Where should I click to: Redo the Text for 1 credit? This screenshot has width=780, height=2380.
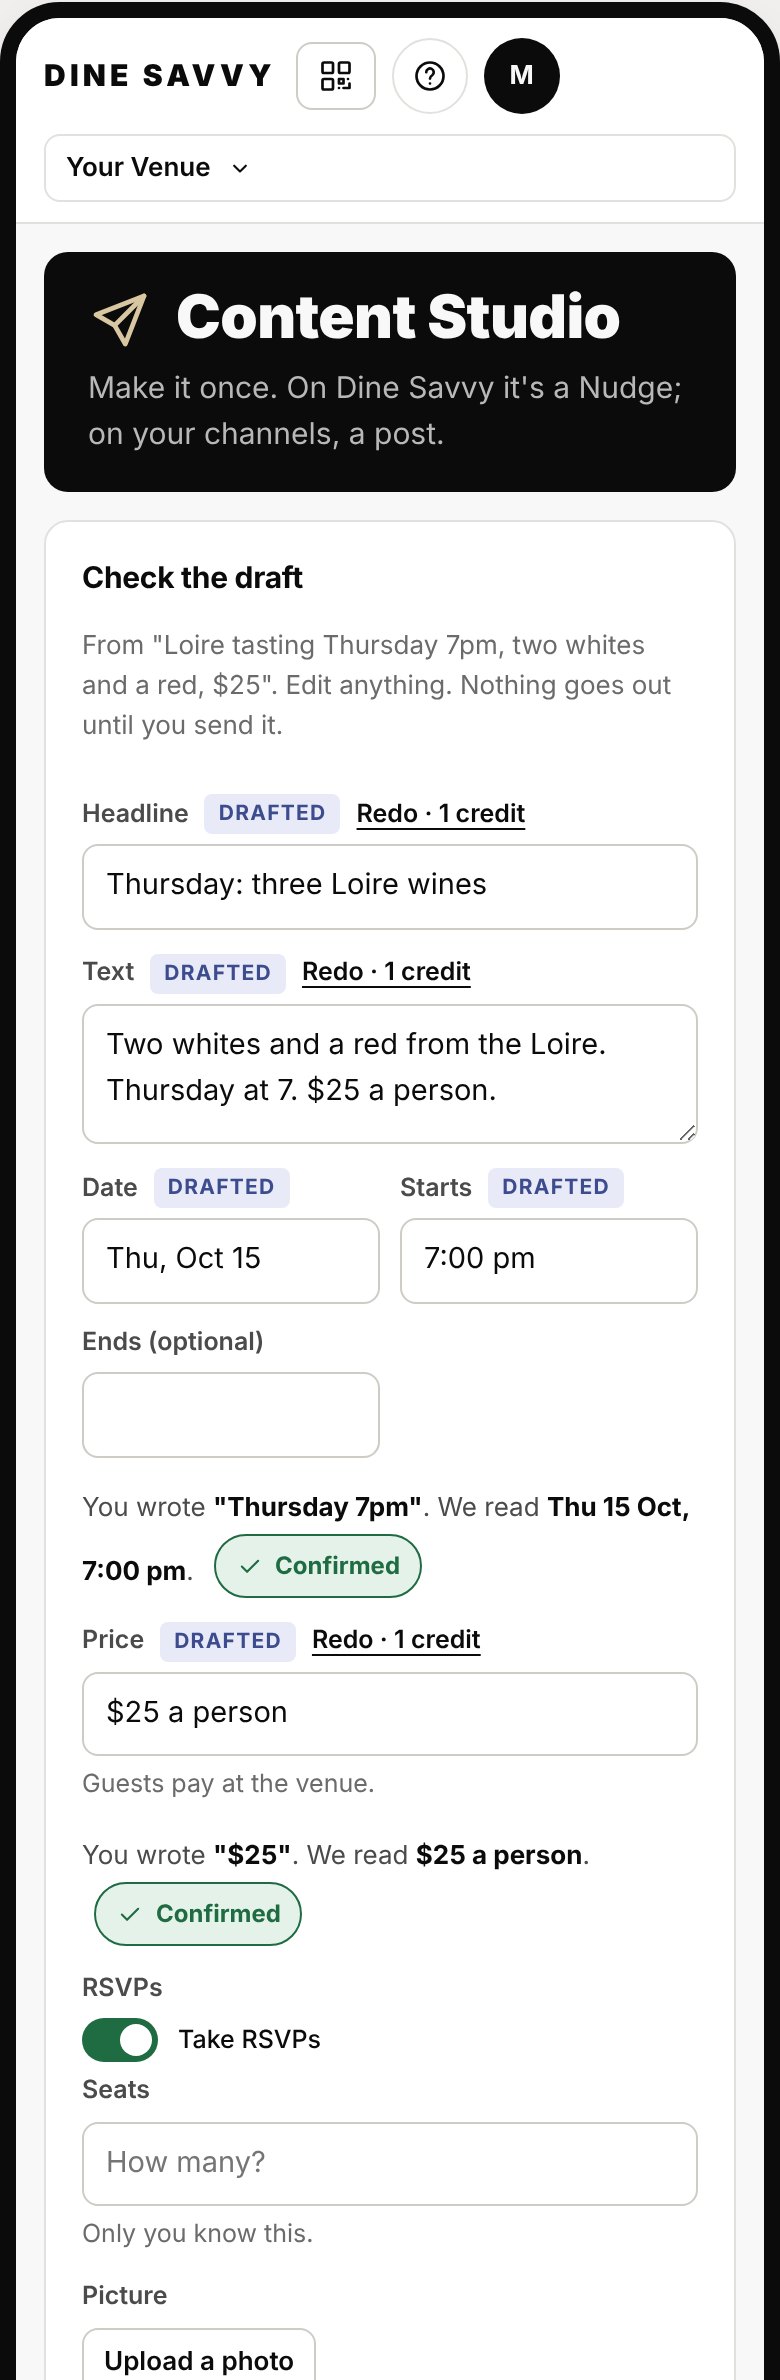(386, 972)
